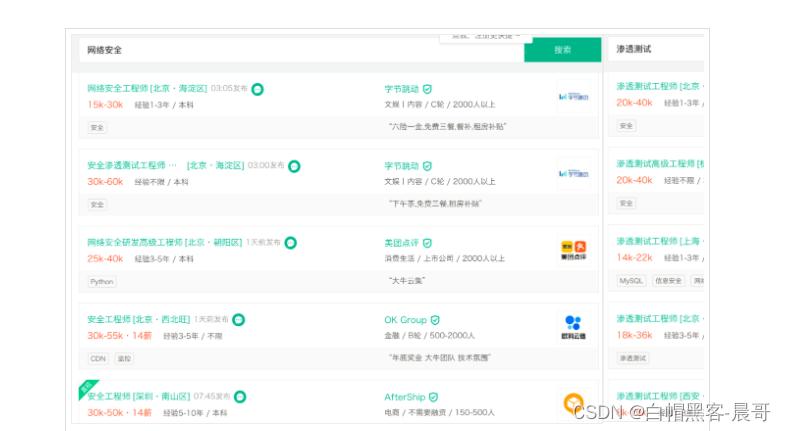786x431 pixels.
Task: Click text 大牛云集
Action: (407, 281)
